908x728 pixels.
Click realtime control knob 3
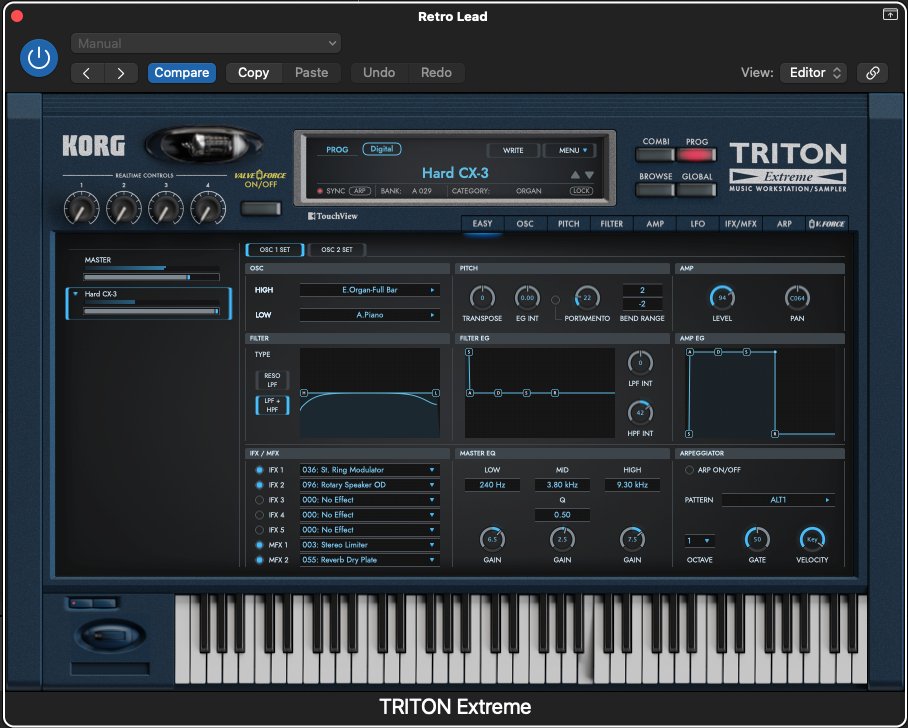point(166,208)
